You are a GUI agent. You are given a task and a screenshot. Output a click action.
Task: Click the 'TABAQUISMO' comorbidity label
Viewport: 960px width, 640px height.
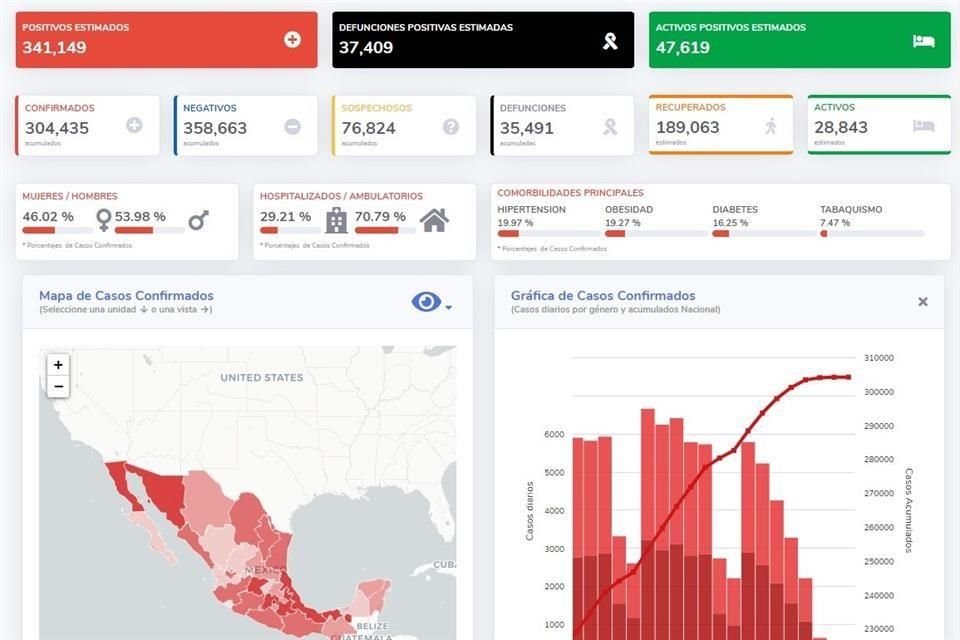click(x=851, y=209)
